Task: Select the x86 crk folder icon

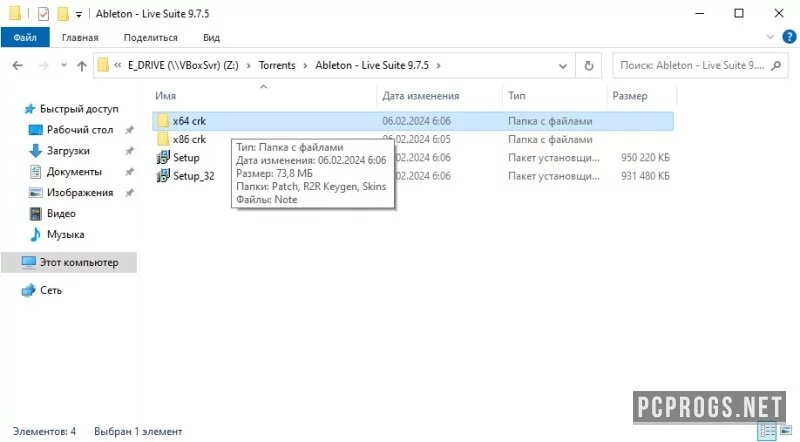Action: click(x=163, y=139)
